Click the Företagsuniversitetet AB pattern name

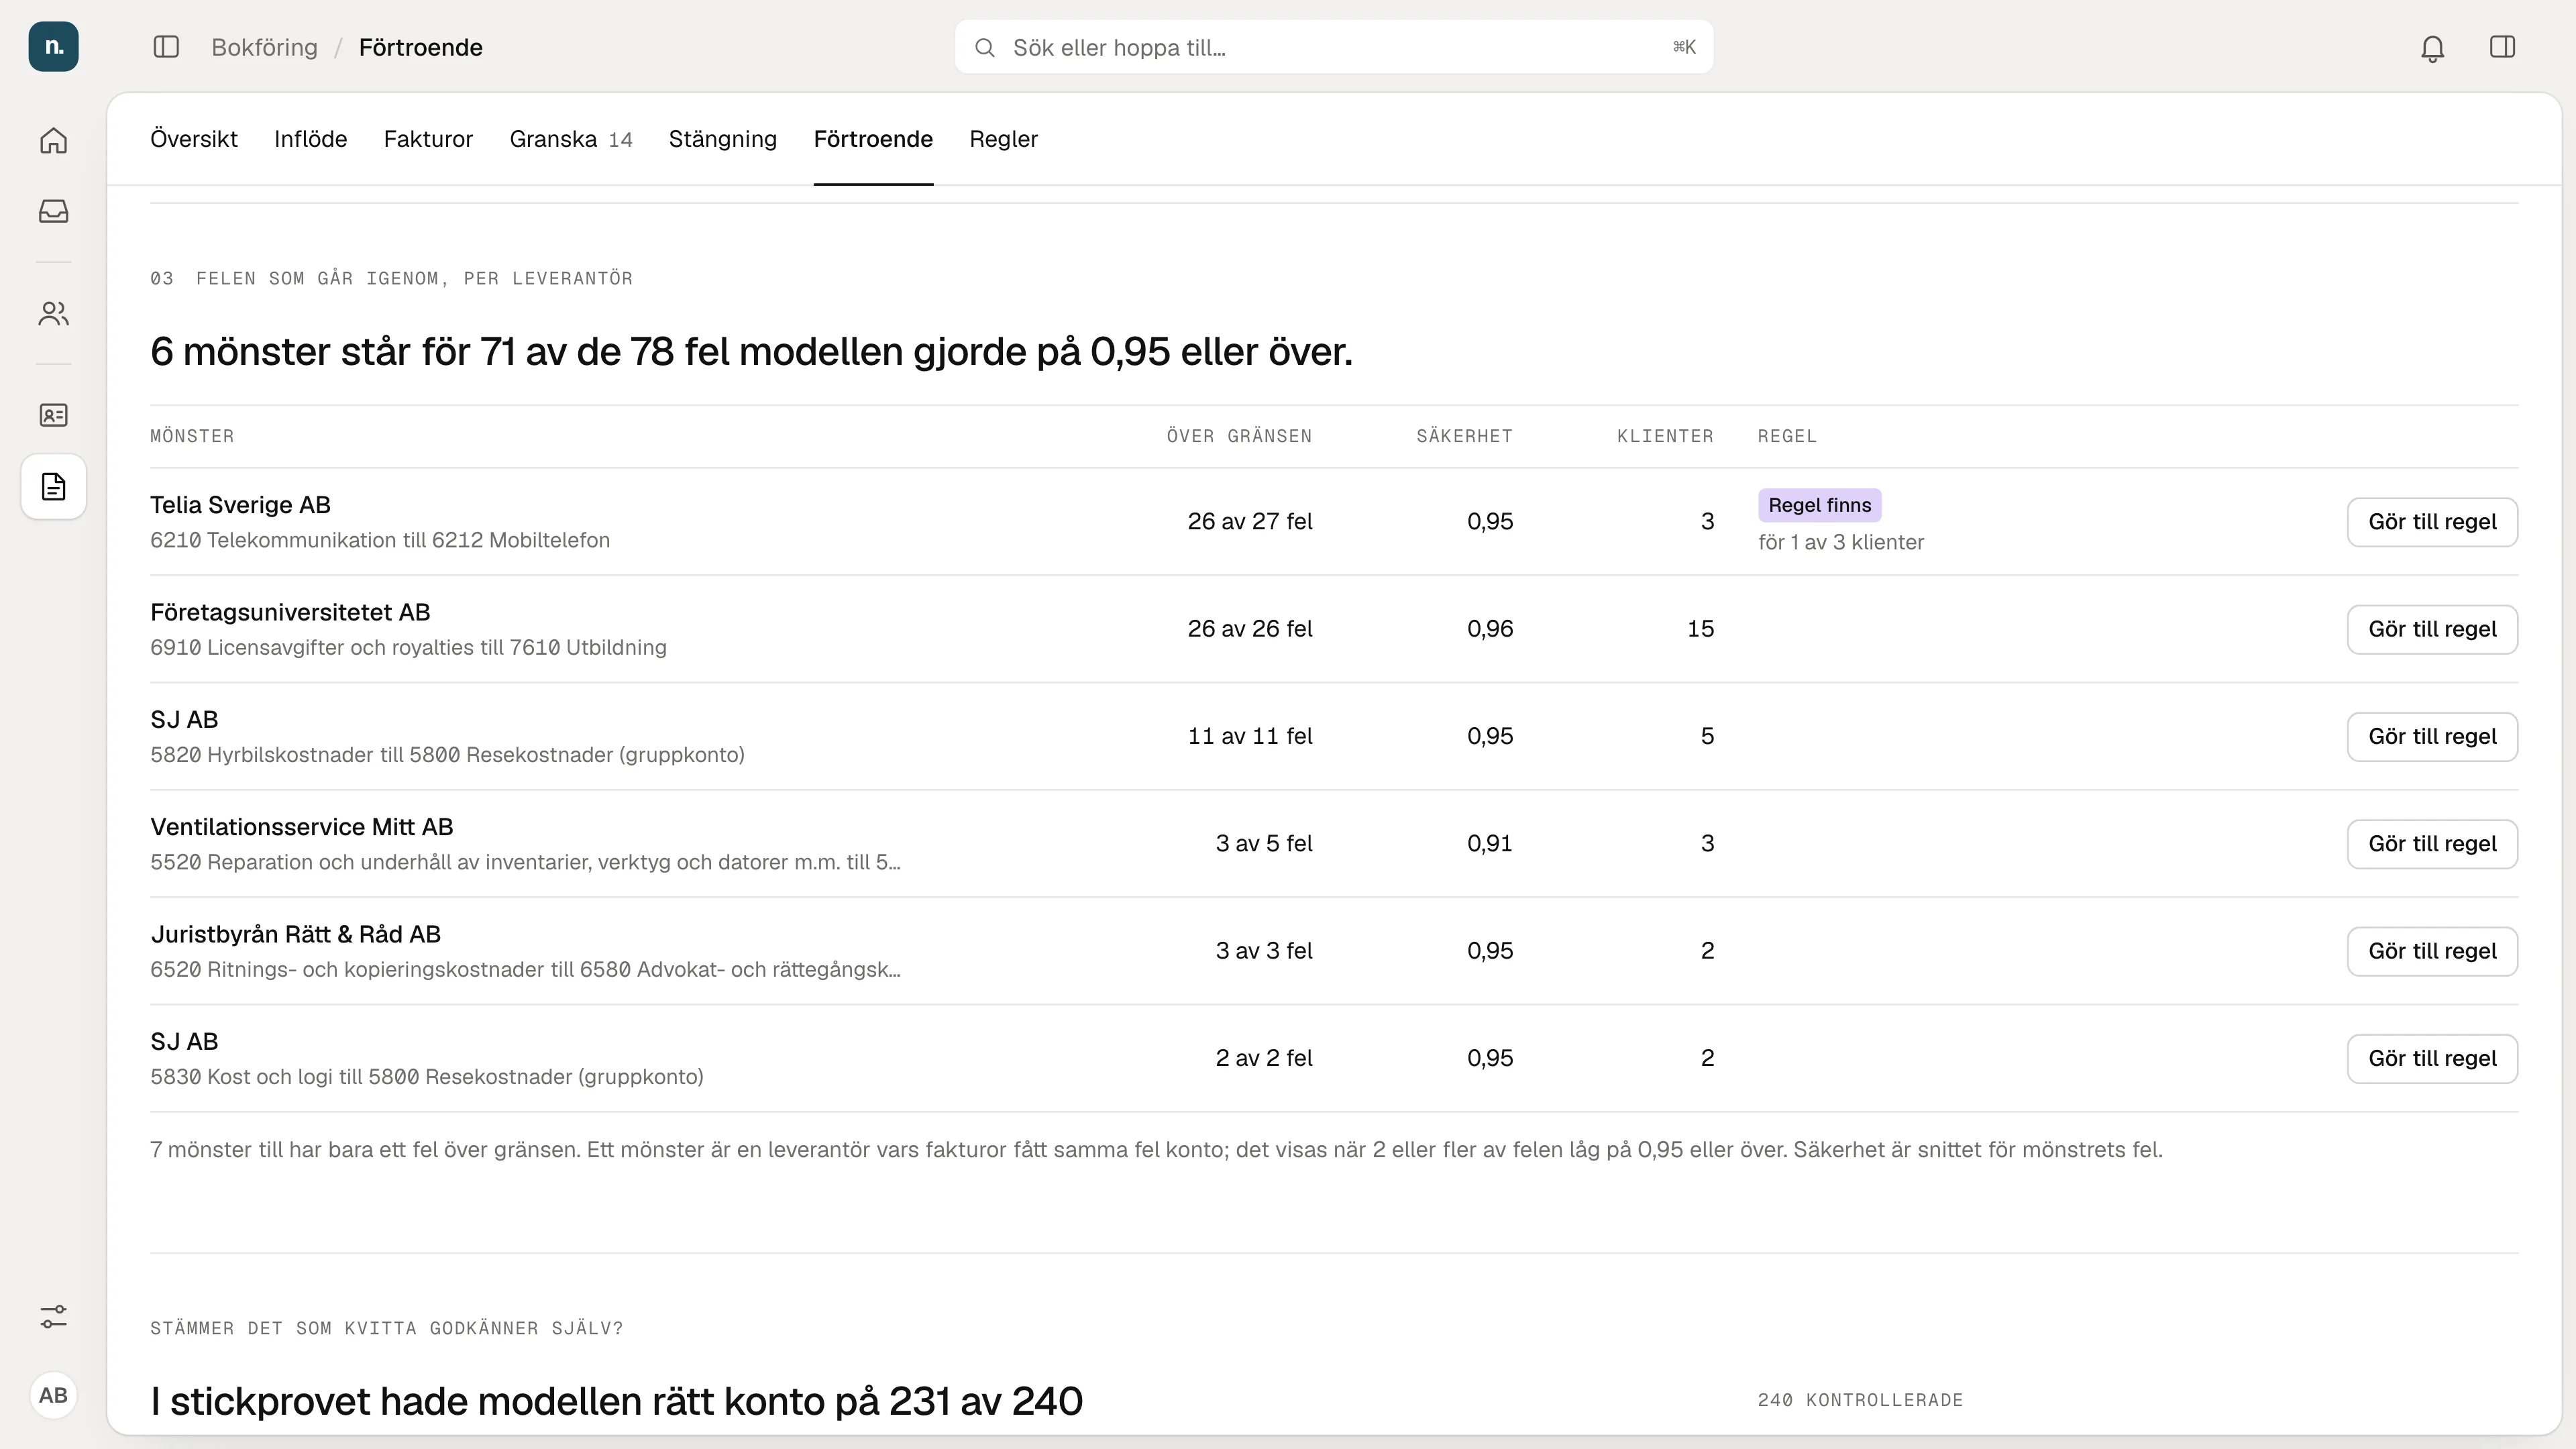290,612
